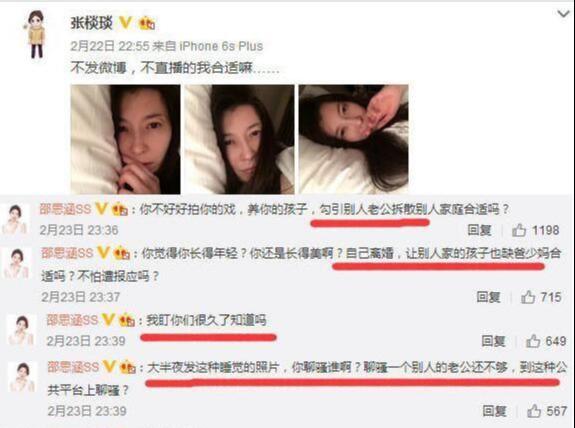Like the comment with 715 likes
The height and width of the screenshot is (428, 575).
coord(528,297)
